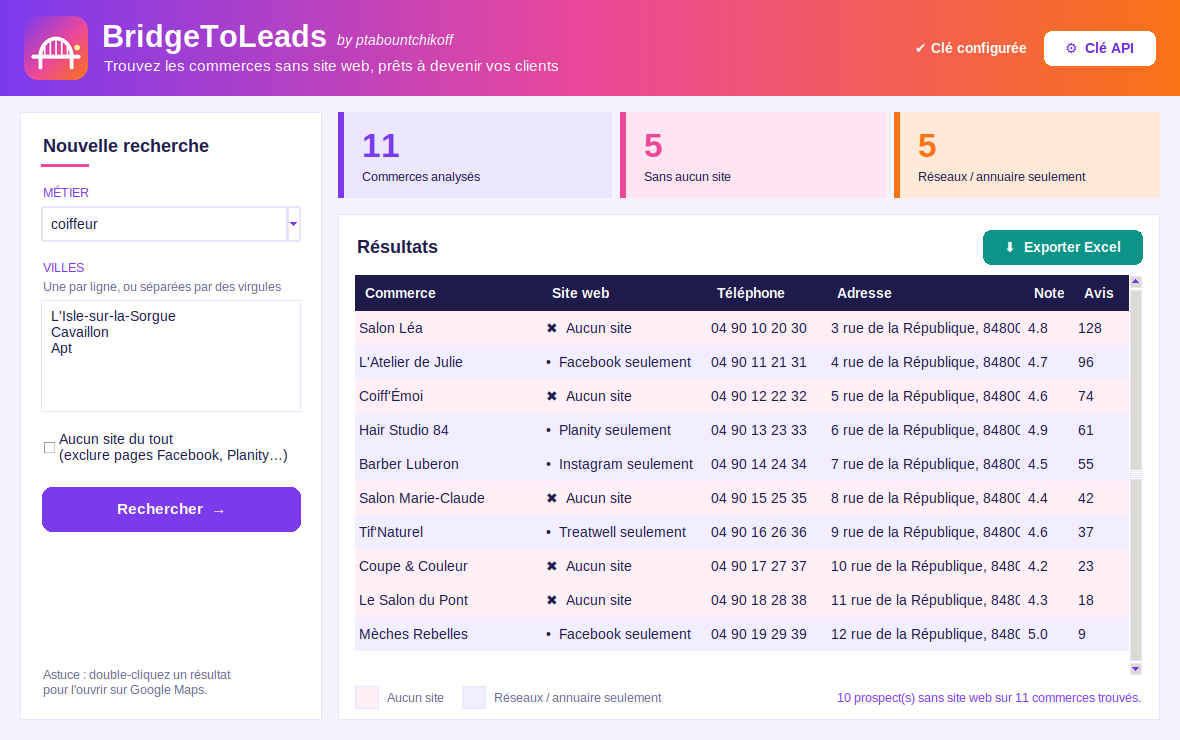Click the cross icon in Le Salon du Pont row

point(552,600)
